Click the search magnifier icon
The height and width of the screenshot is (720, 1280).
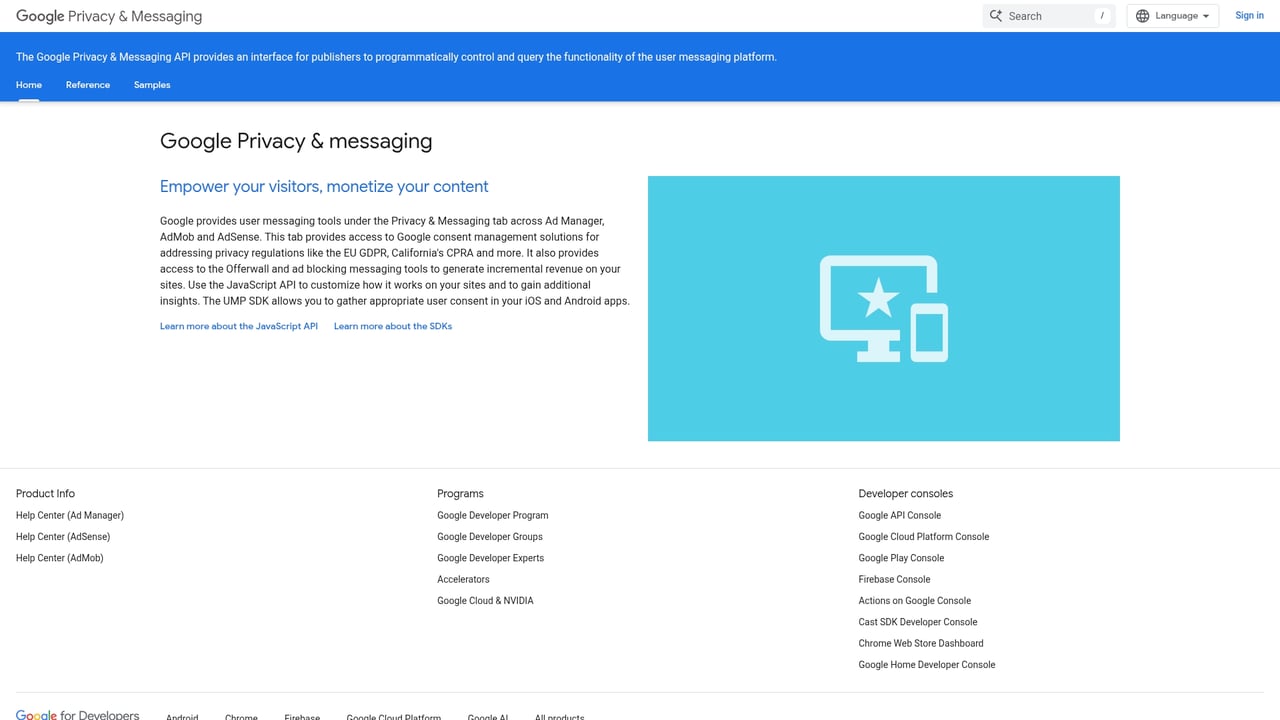995,15
